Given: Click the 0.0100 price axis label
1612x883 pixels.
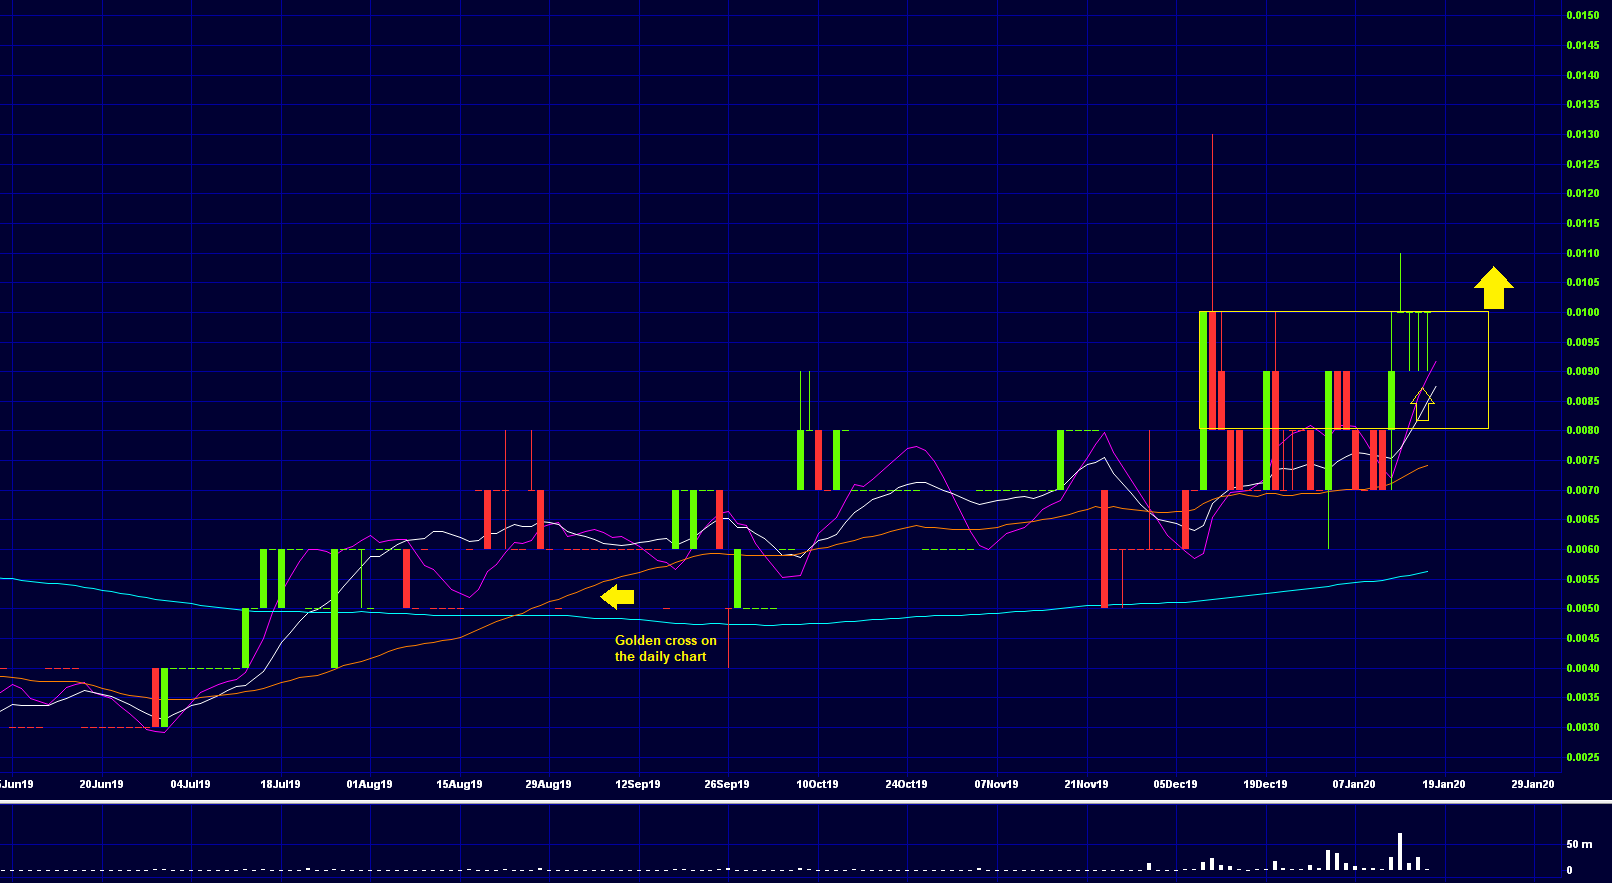Looking at the screenshot, I should (x=1582, y=312).
